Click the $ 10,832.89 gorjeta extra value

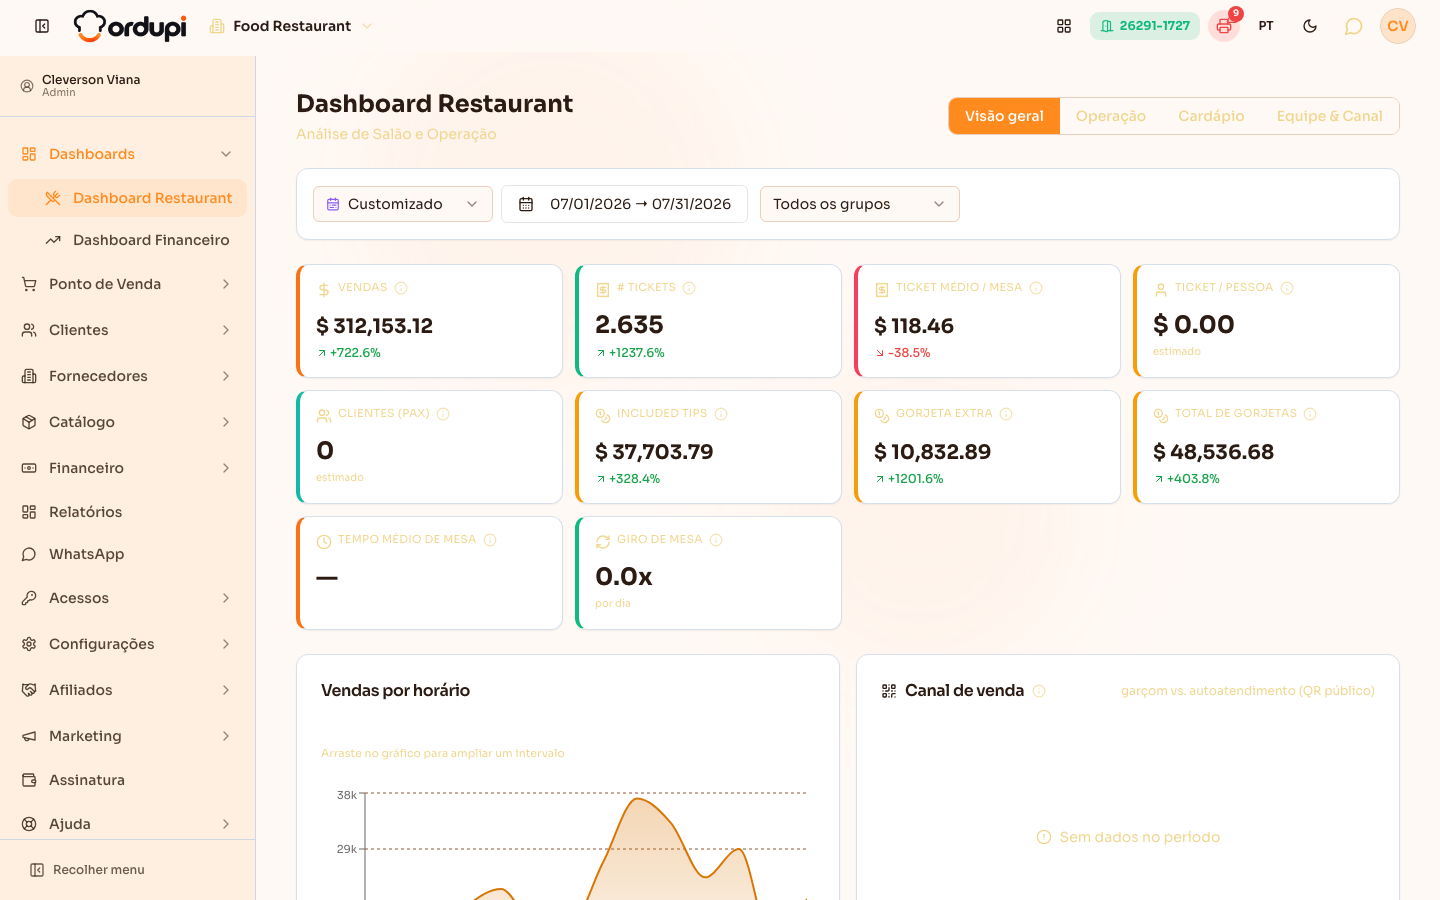pyautogui.click(x=933, y=452)
